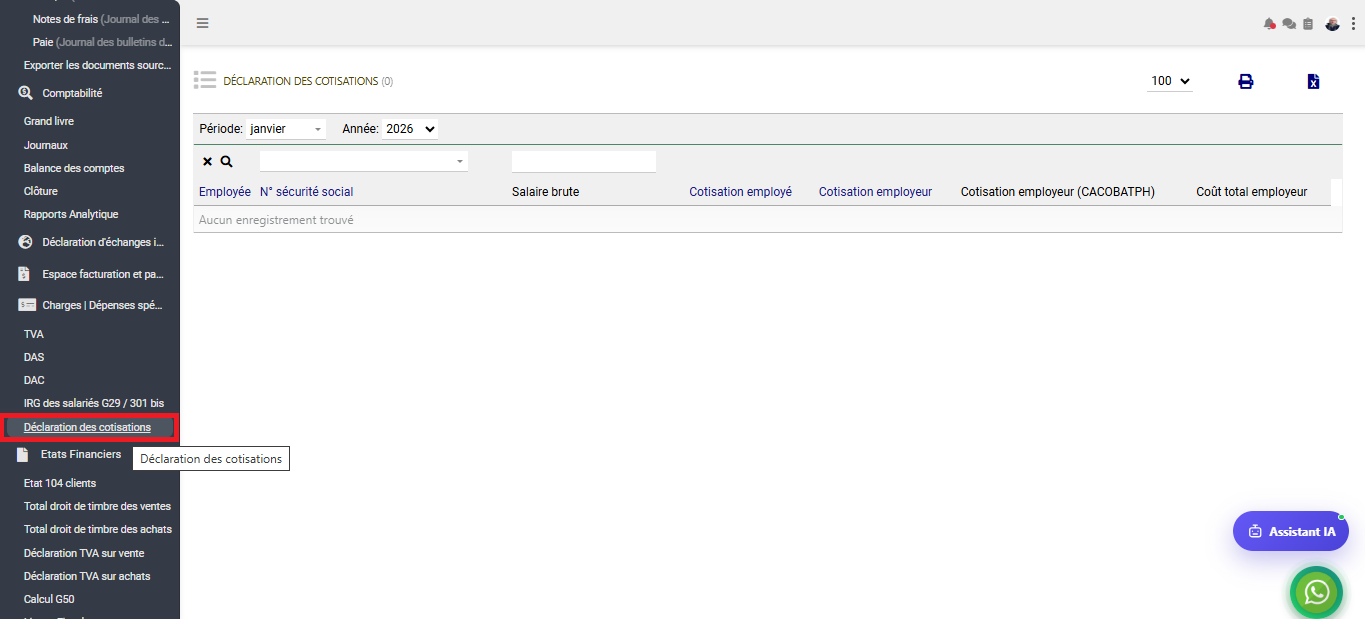Expand the Comptabilité menu section
This screenshot has height=619, width=1365.
[72, 93]
